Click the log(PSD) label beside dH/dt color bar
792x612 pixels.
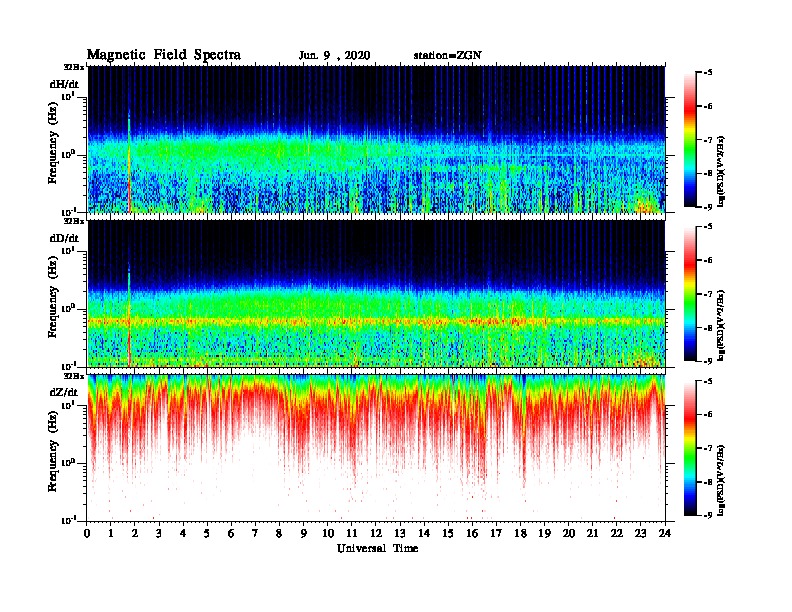coord(722,171)
